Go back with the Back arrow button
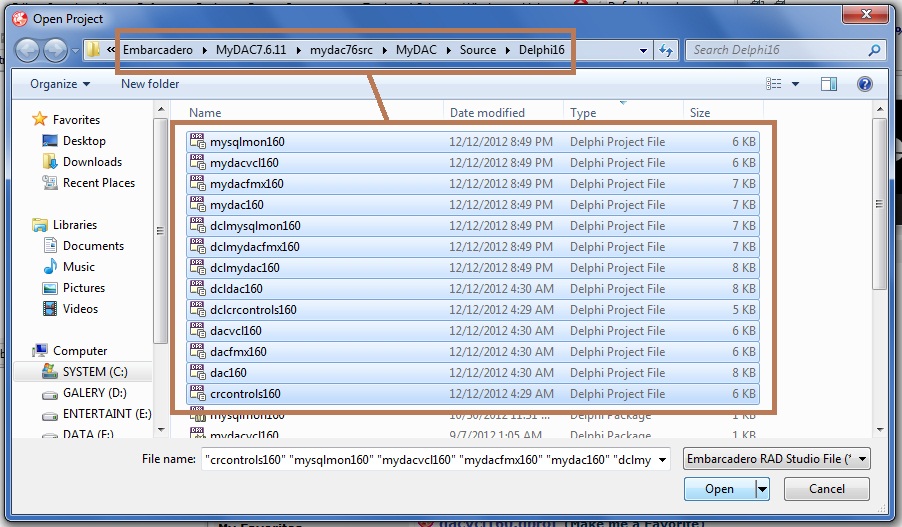 (x=27, y=51)
